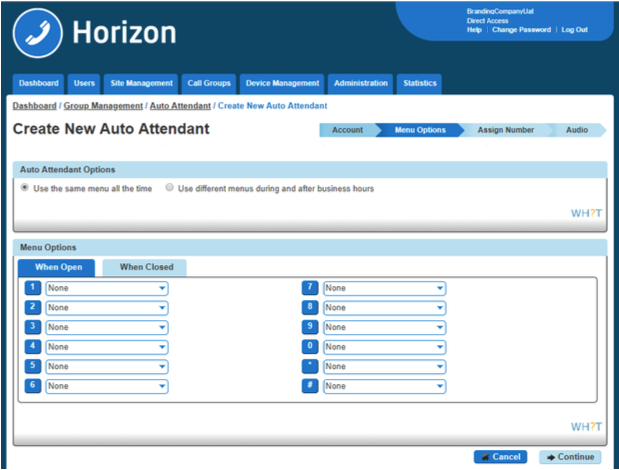Screen dimensions: 619x470
Task: Click the Continue button
Action: click(570, 457)
